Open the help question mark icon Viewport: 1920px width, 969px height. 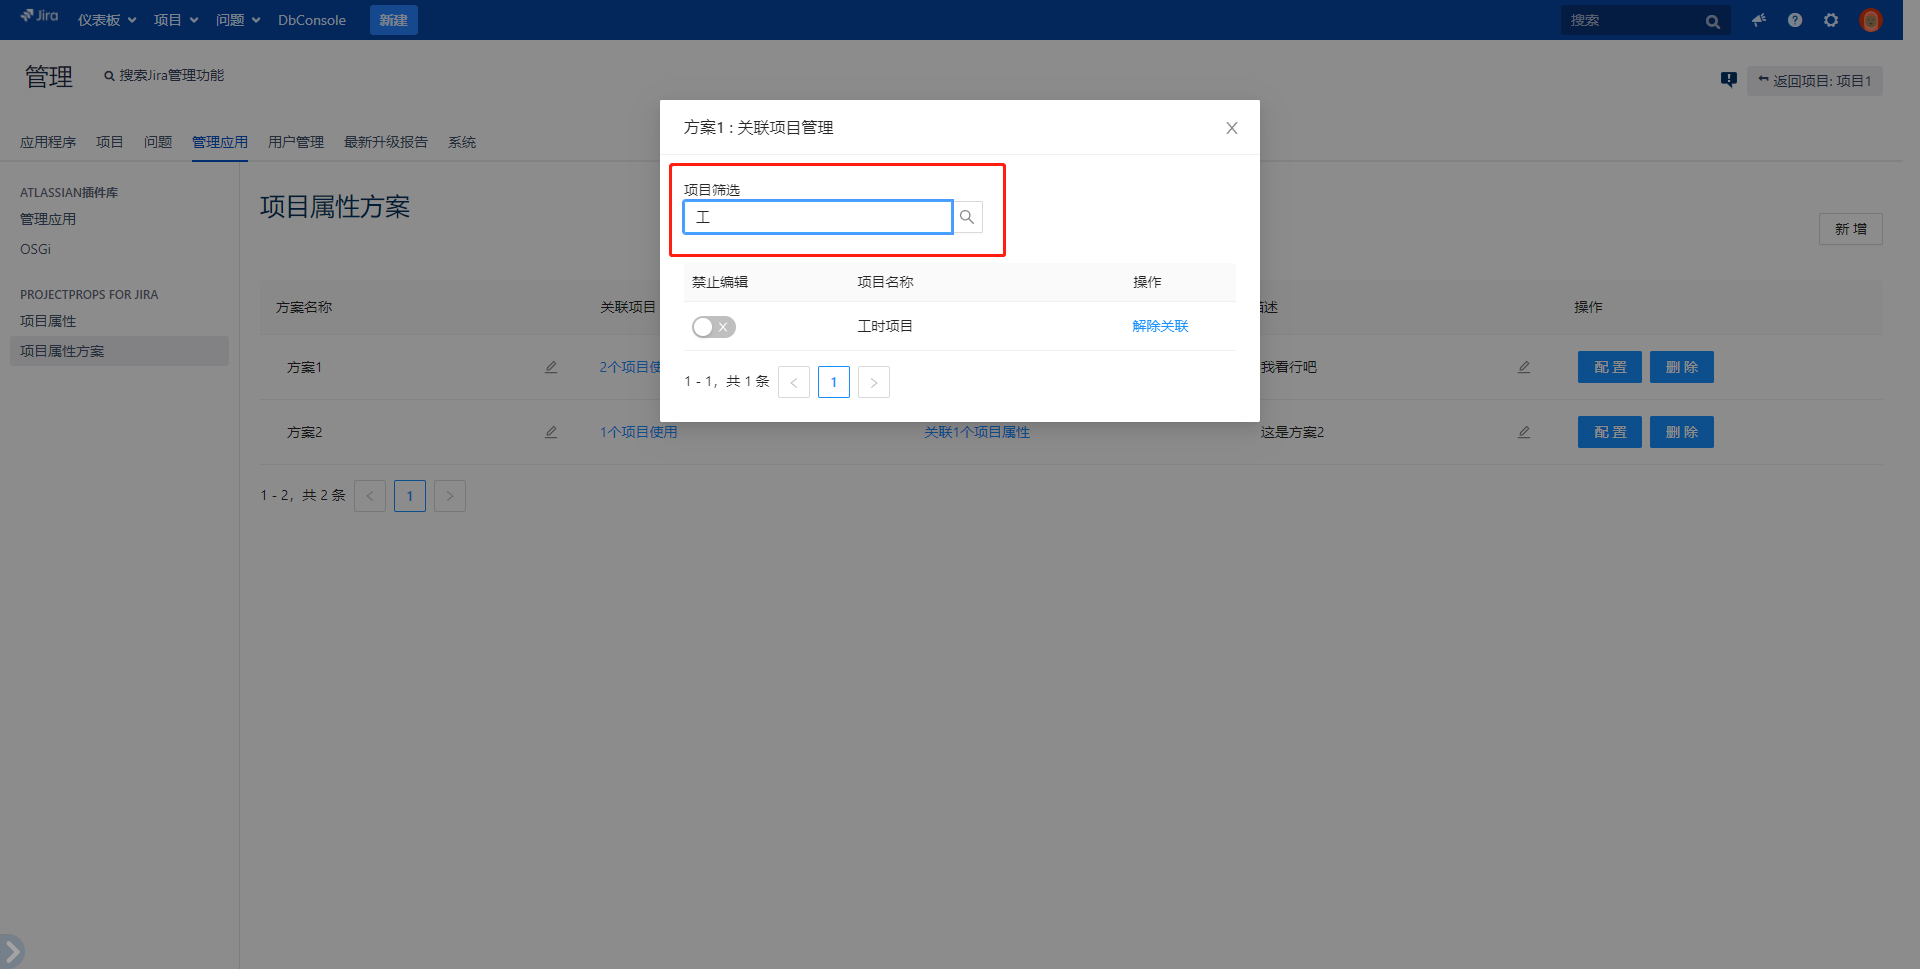coord(1795,20)
